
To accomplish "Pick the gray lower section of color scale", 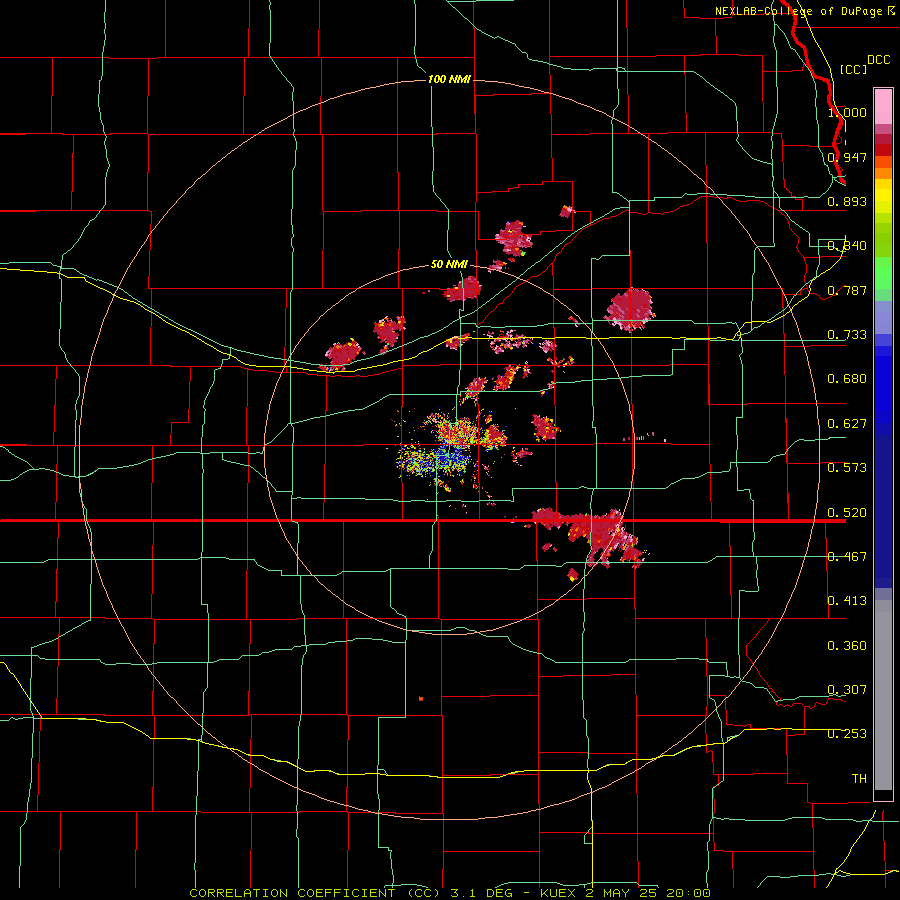I will [x=883, y=695].
